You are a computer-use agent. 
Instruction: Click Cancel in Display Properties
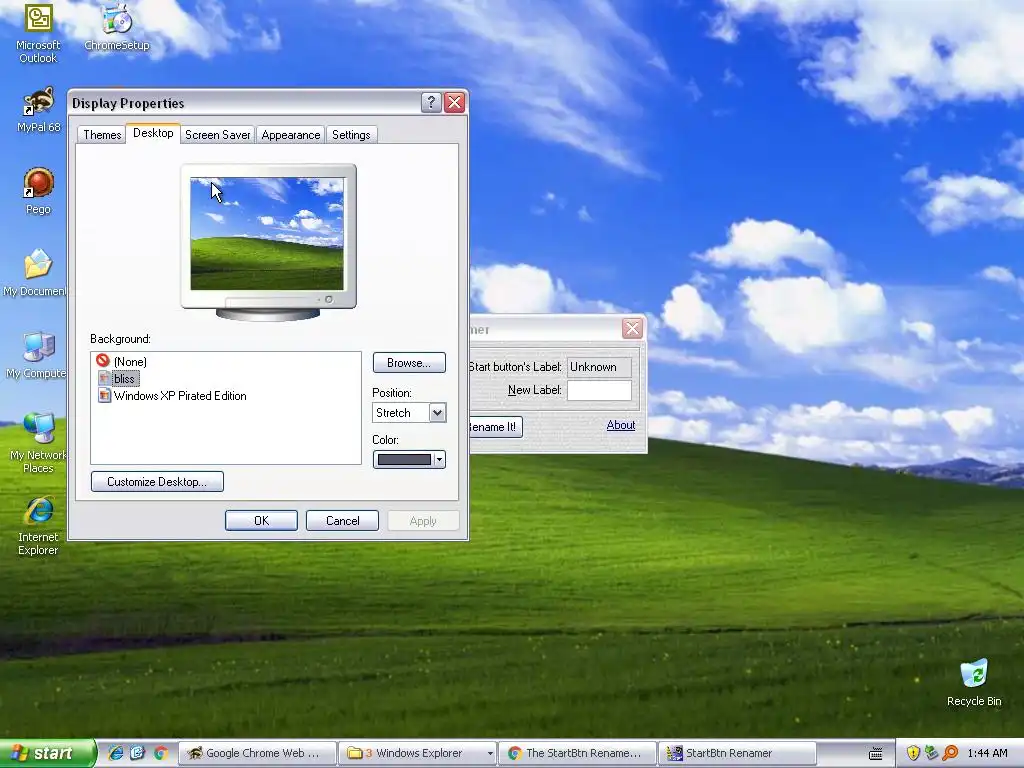tap(342, 520)
